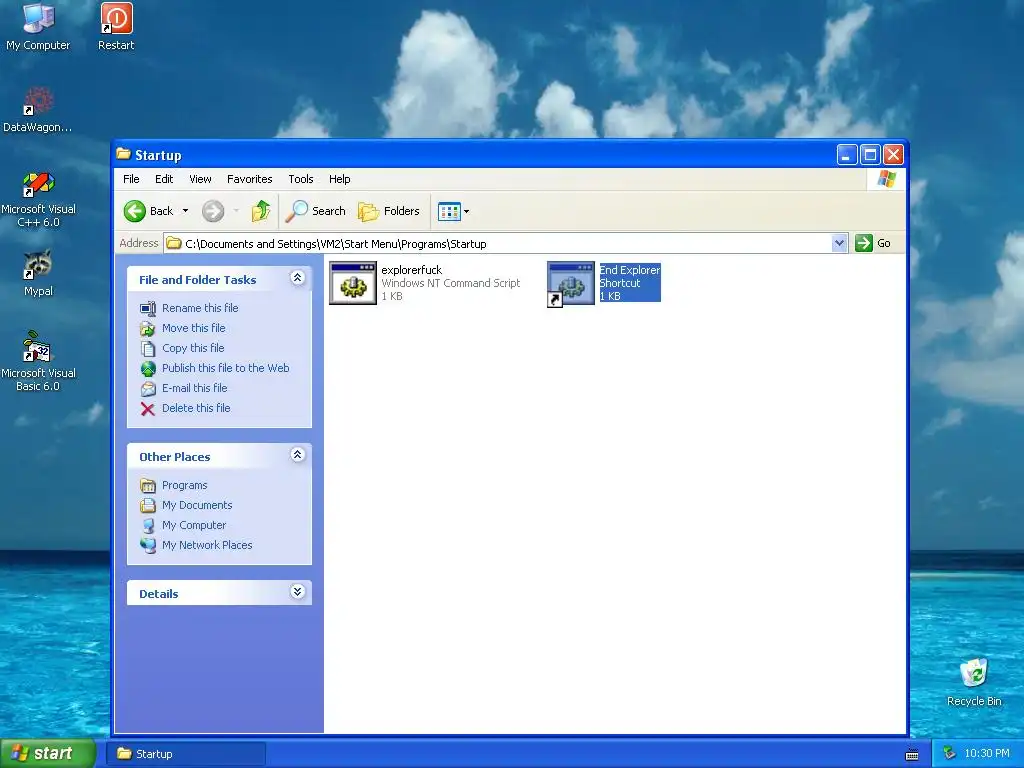
Task: Open the View menu
Action: point(200,179)
